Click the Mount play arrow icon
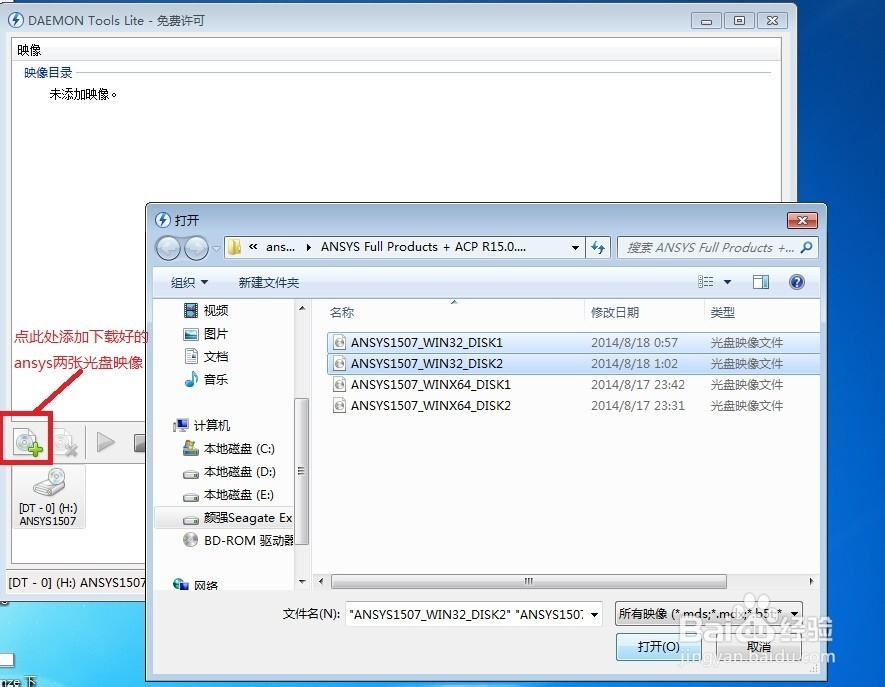885x687 pixels. 105,442
